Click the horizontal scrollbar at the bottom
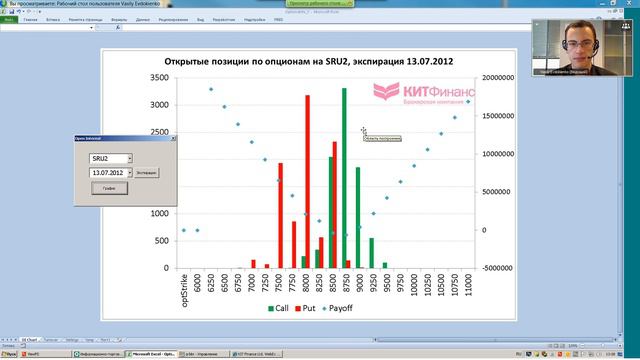Screen dimensions: 640x360 [496, 340]
